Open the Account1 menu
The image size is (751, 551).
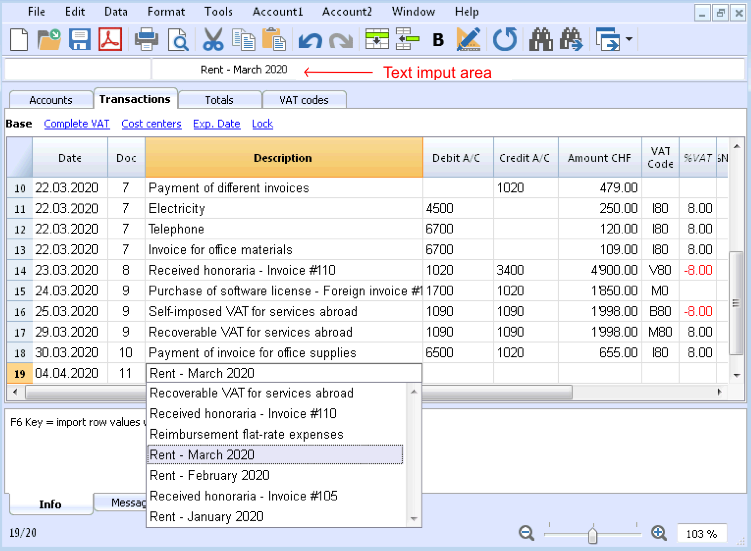click(x=278, y=11)
